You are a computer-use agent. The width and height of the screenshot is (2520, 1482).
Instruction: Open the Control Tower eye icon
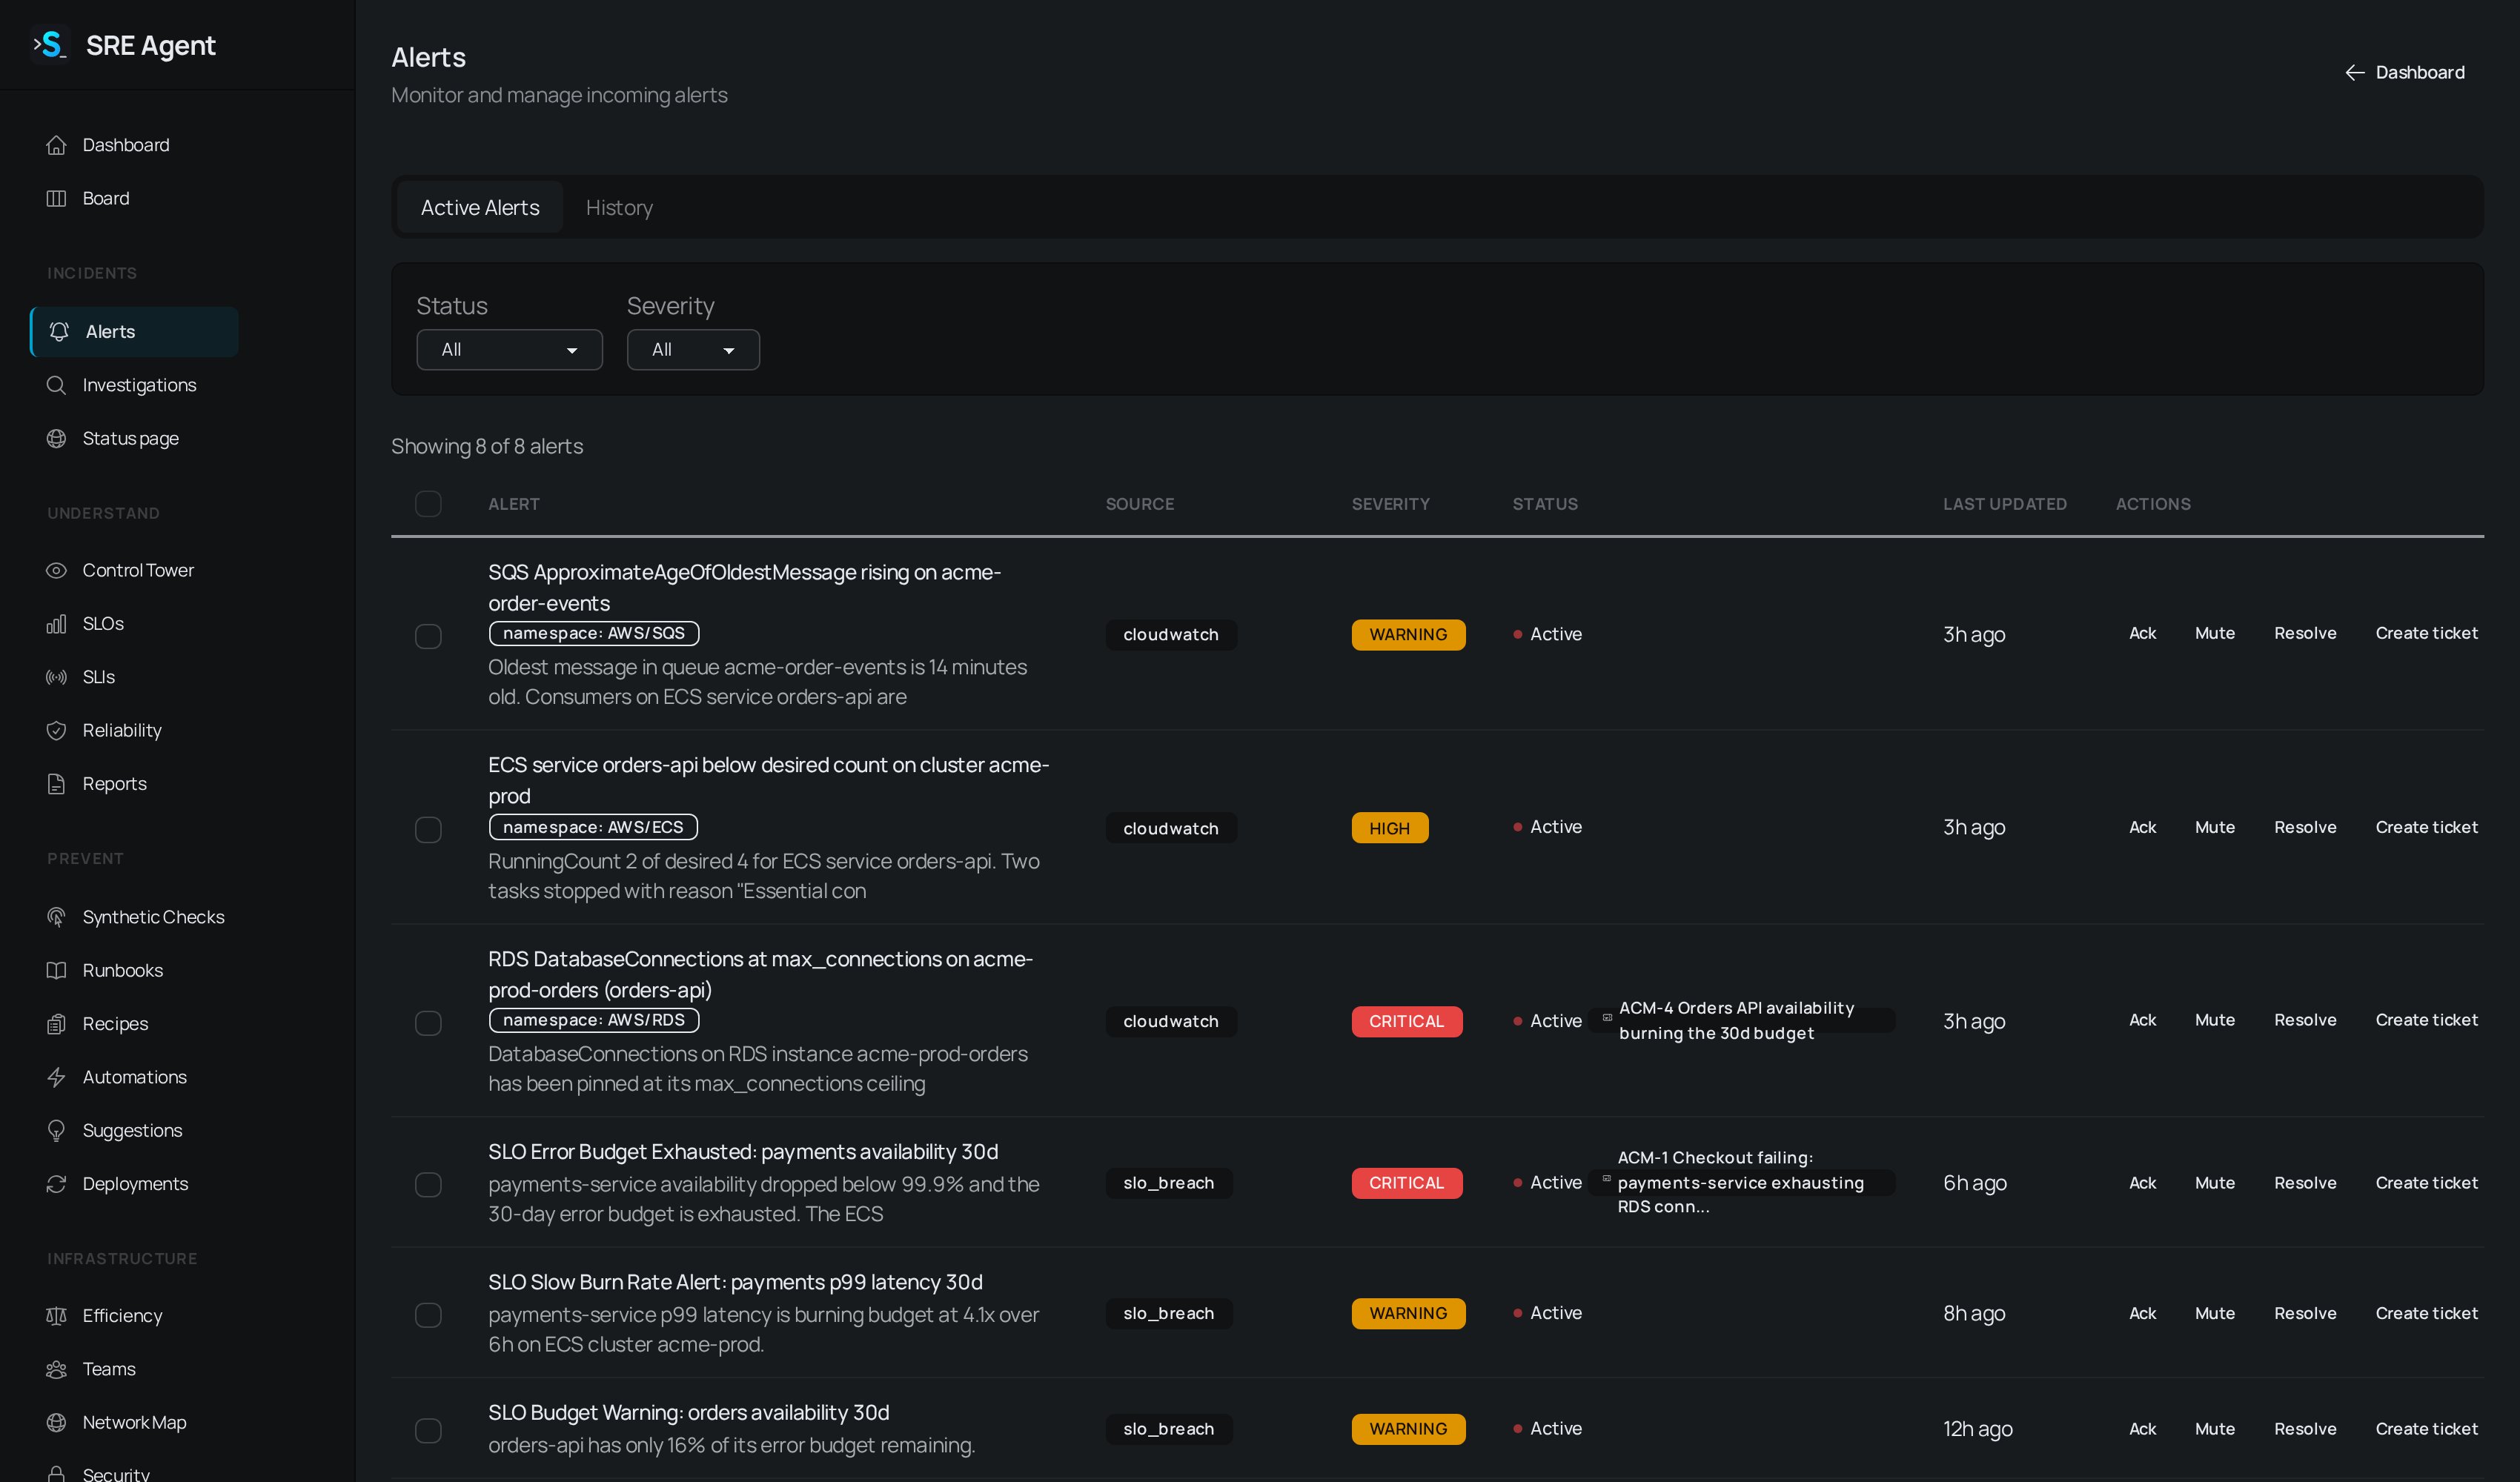56,570
